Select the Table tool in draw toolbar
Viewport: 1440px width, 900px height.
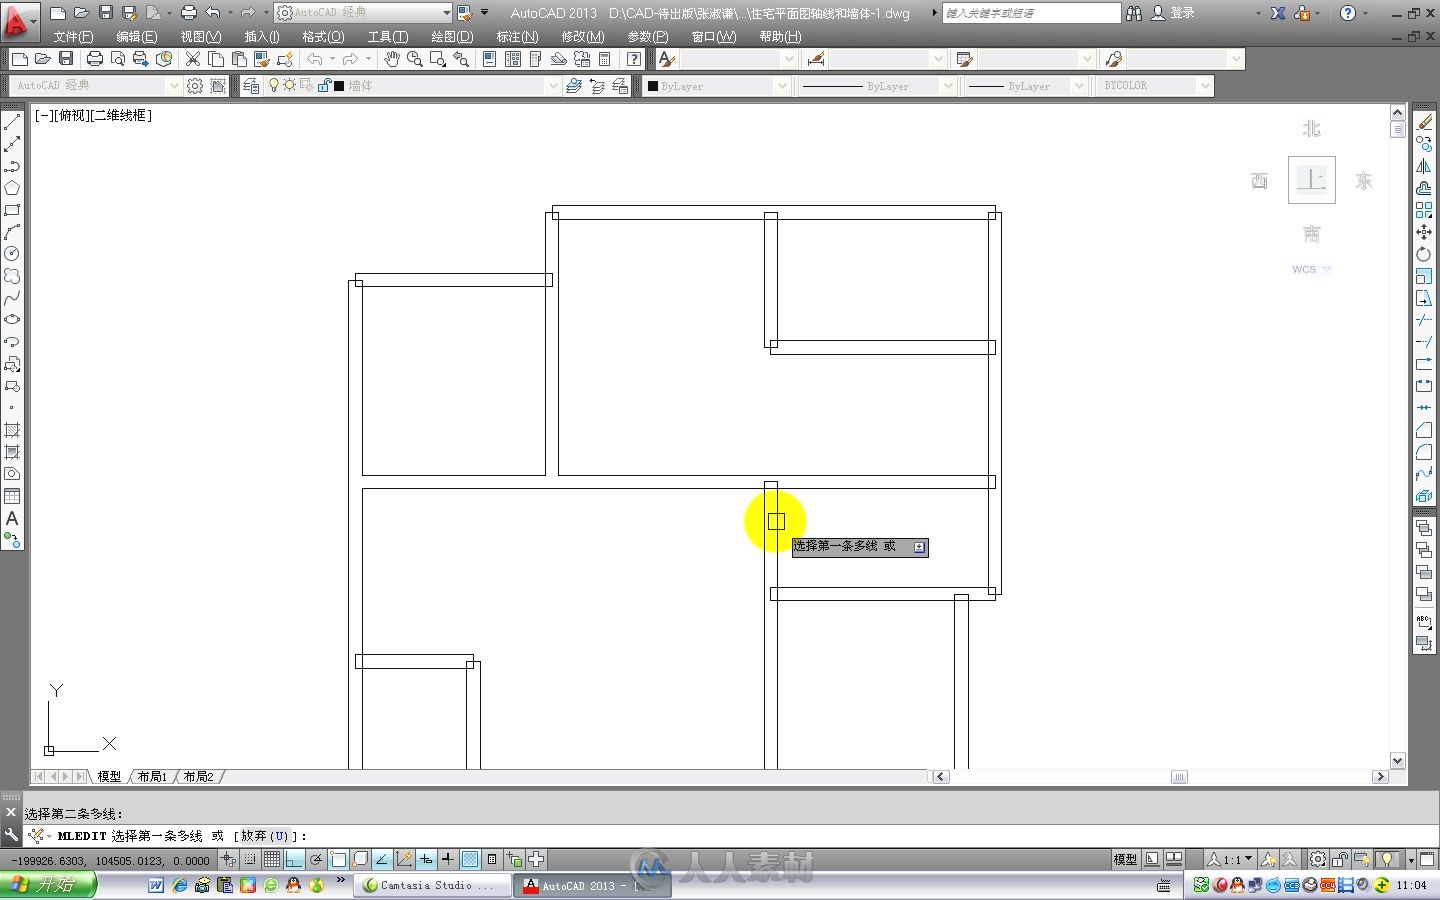(12, 496)
